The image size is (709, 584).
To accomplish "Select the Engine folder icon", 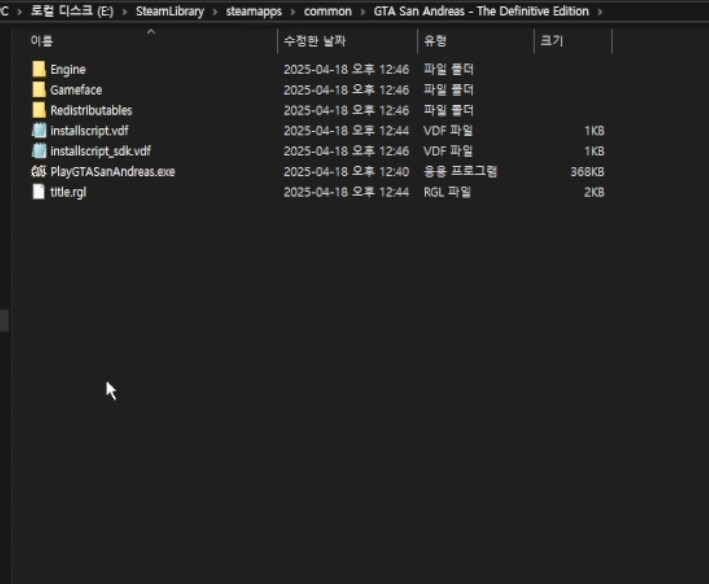I will (39, 69).
